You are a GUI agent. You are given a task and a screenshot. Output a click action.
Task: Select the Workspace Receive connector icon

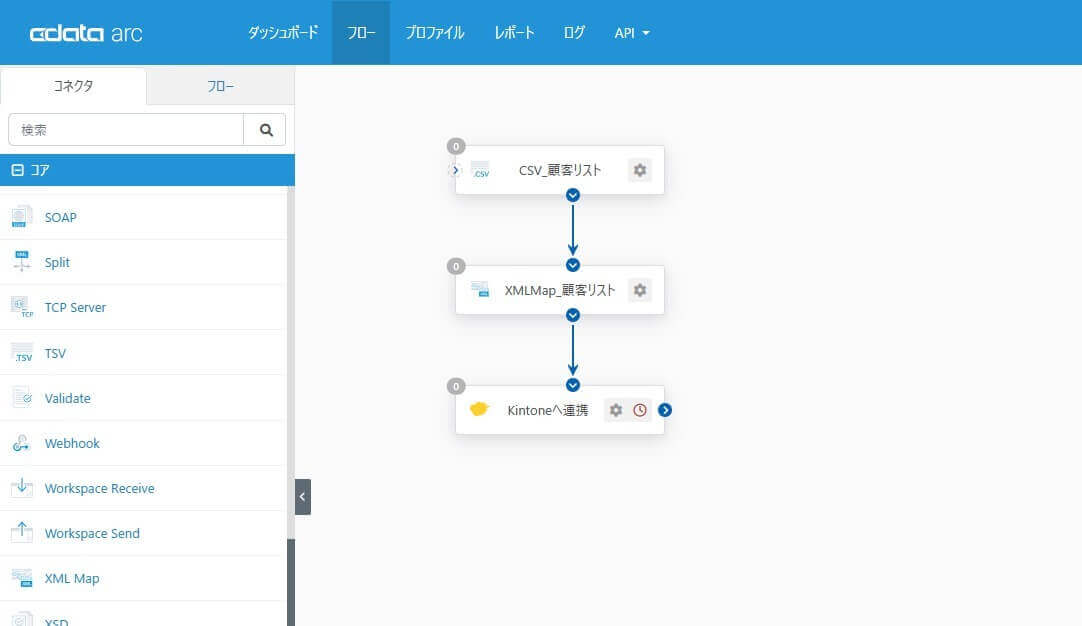[22, 488]
